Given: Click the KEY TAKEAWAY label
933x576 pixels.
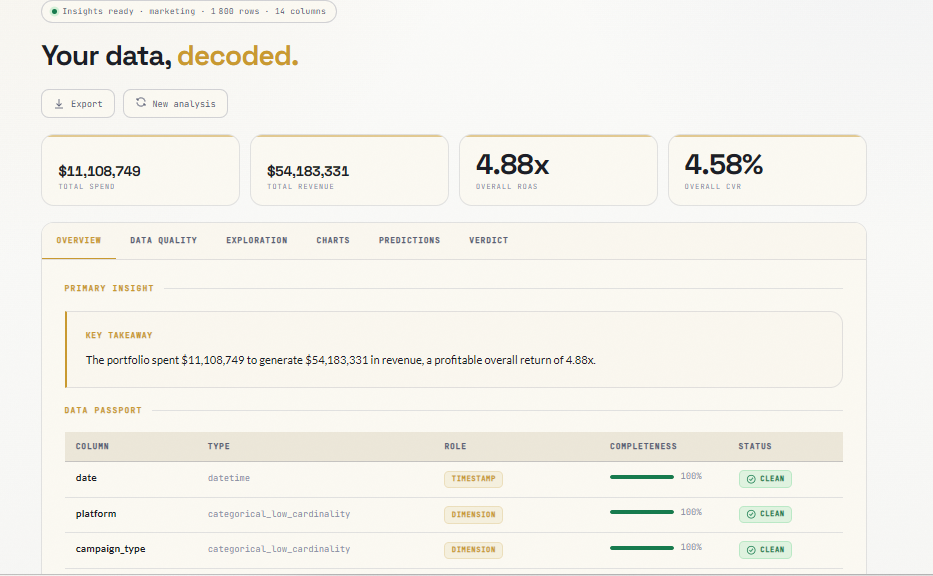Looking at the screenshot, I should tap(119, 336).
